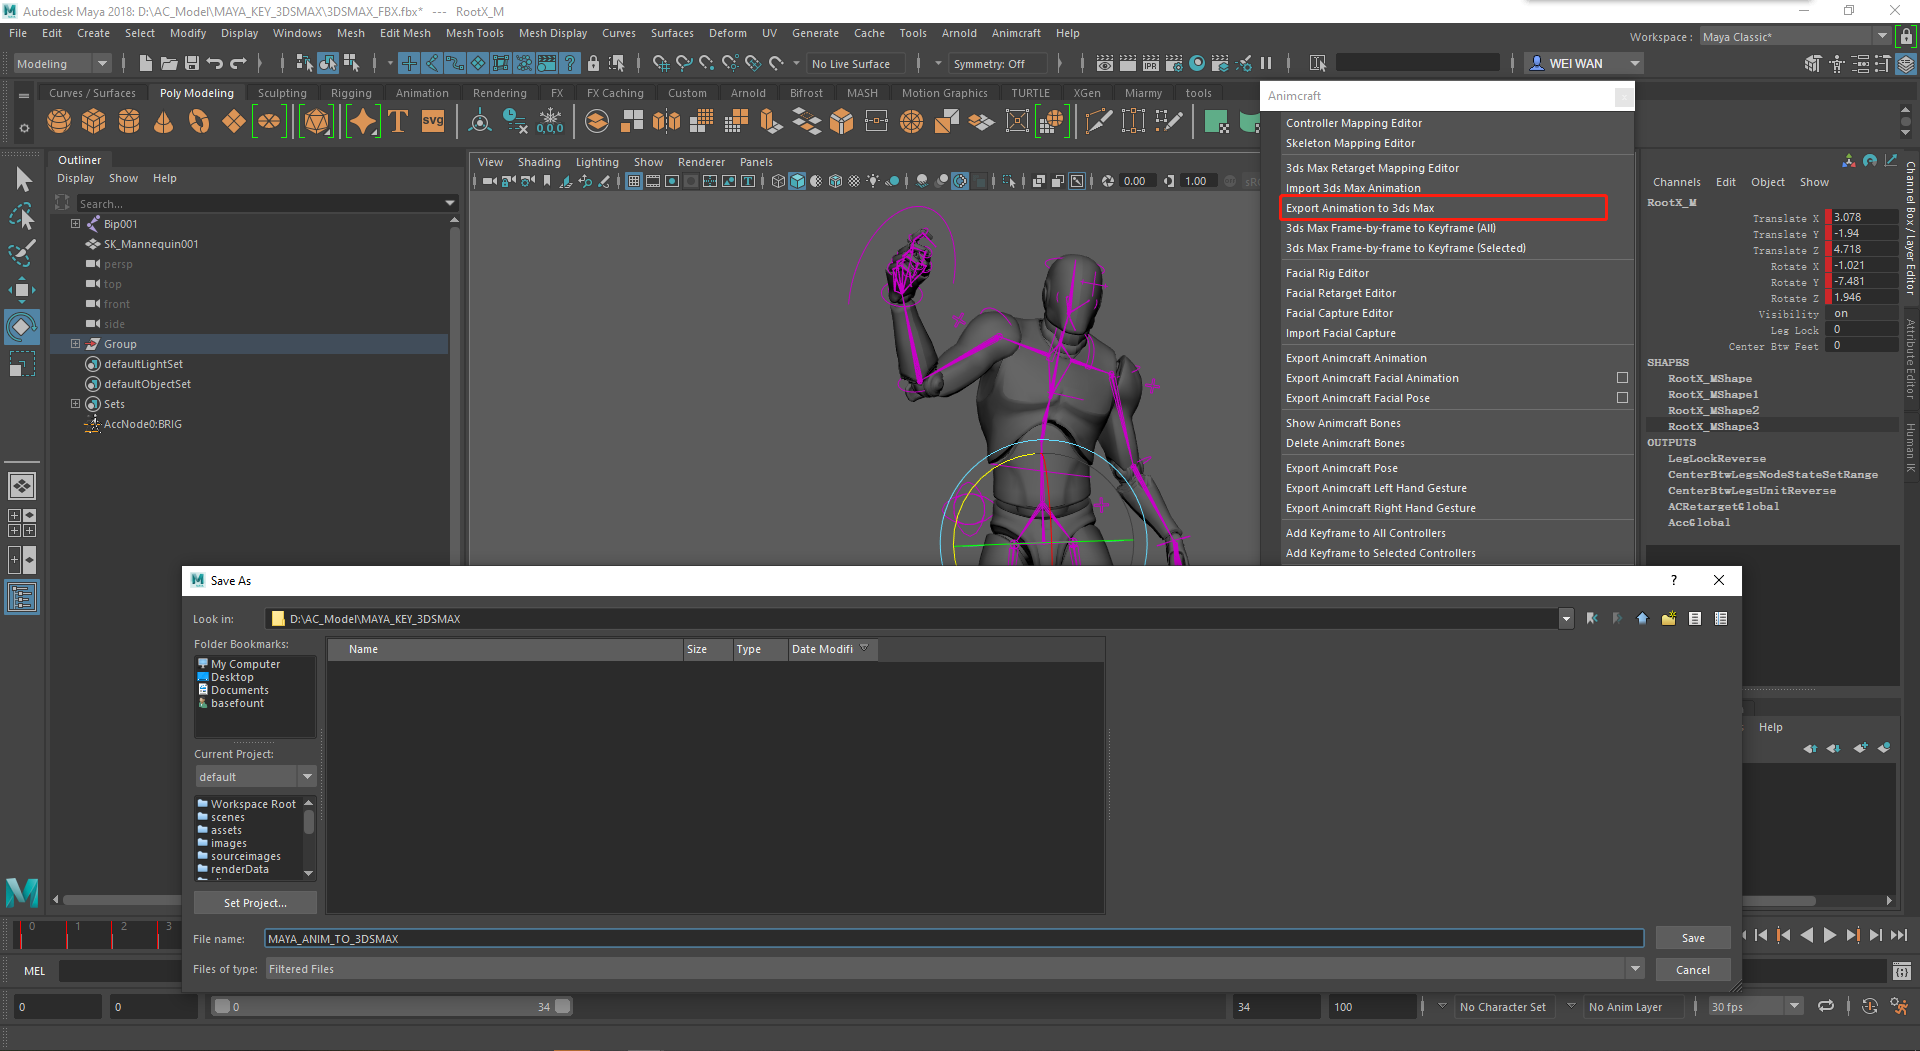Create new folder in Save As dialog

(1669, 619)
